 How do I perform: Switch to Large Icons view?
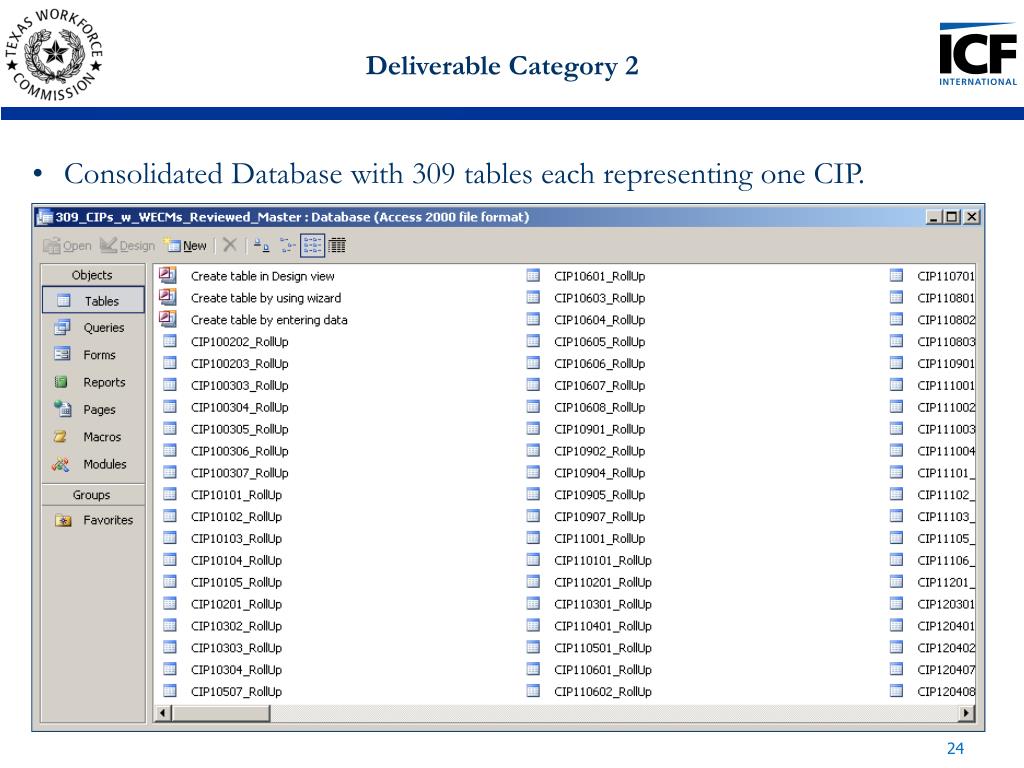pyautogui.click(x=261, y=246)
